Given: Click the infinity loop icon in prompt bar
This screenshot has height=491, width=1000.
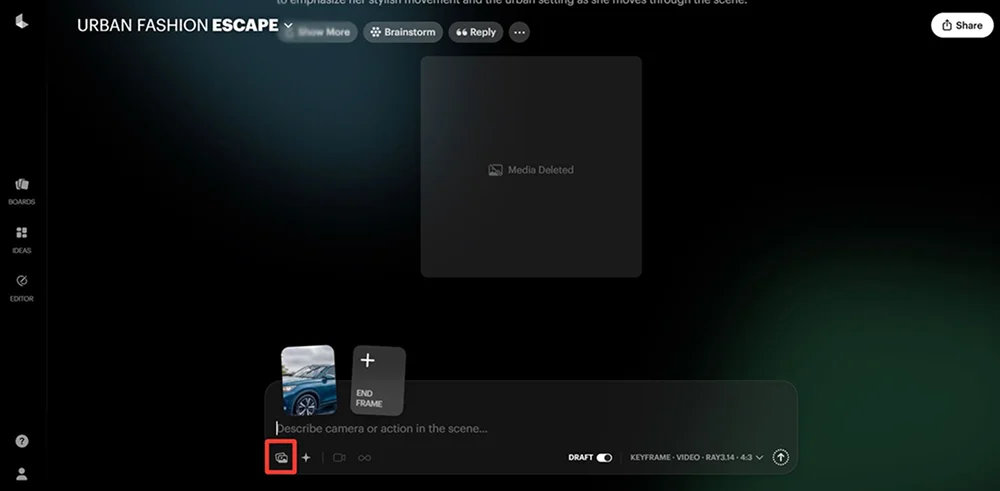Looking at the screenshot, I should (x=364, y=458).
